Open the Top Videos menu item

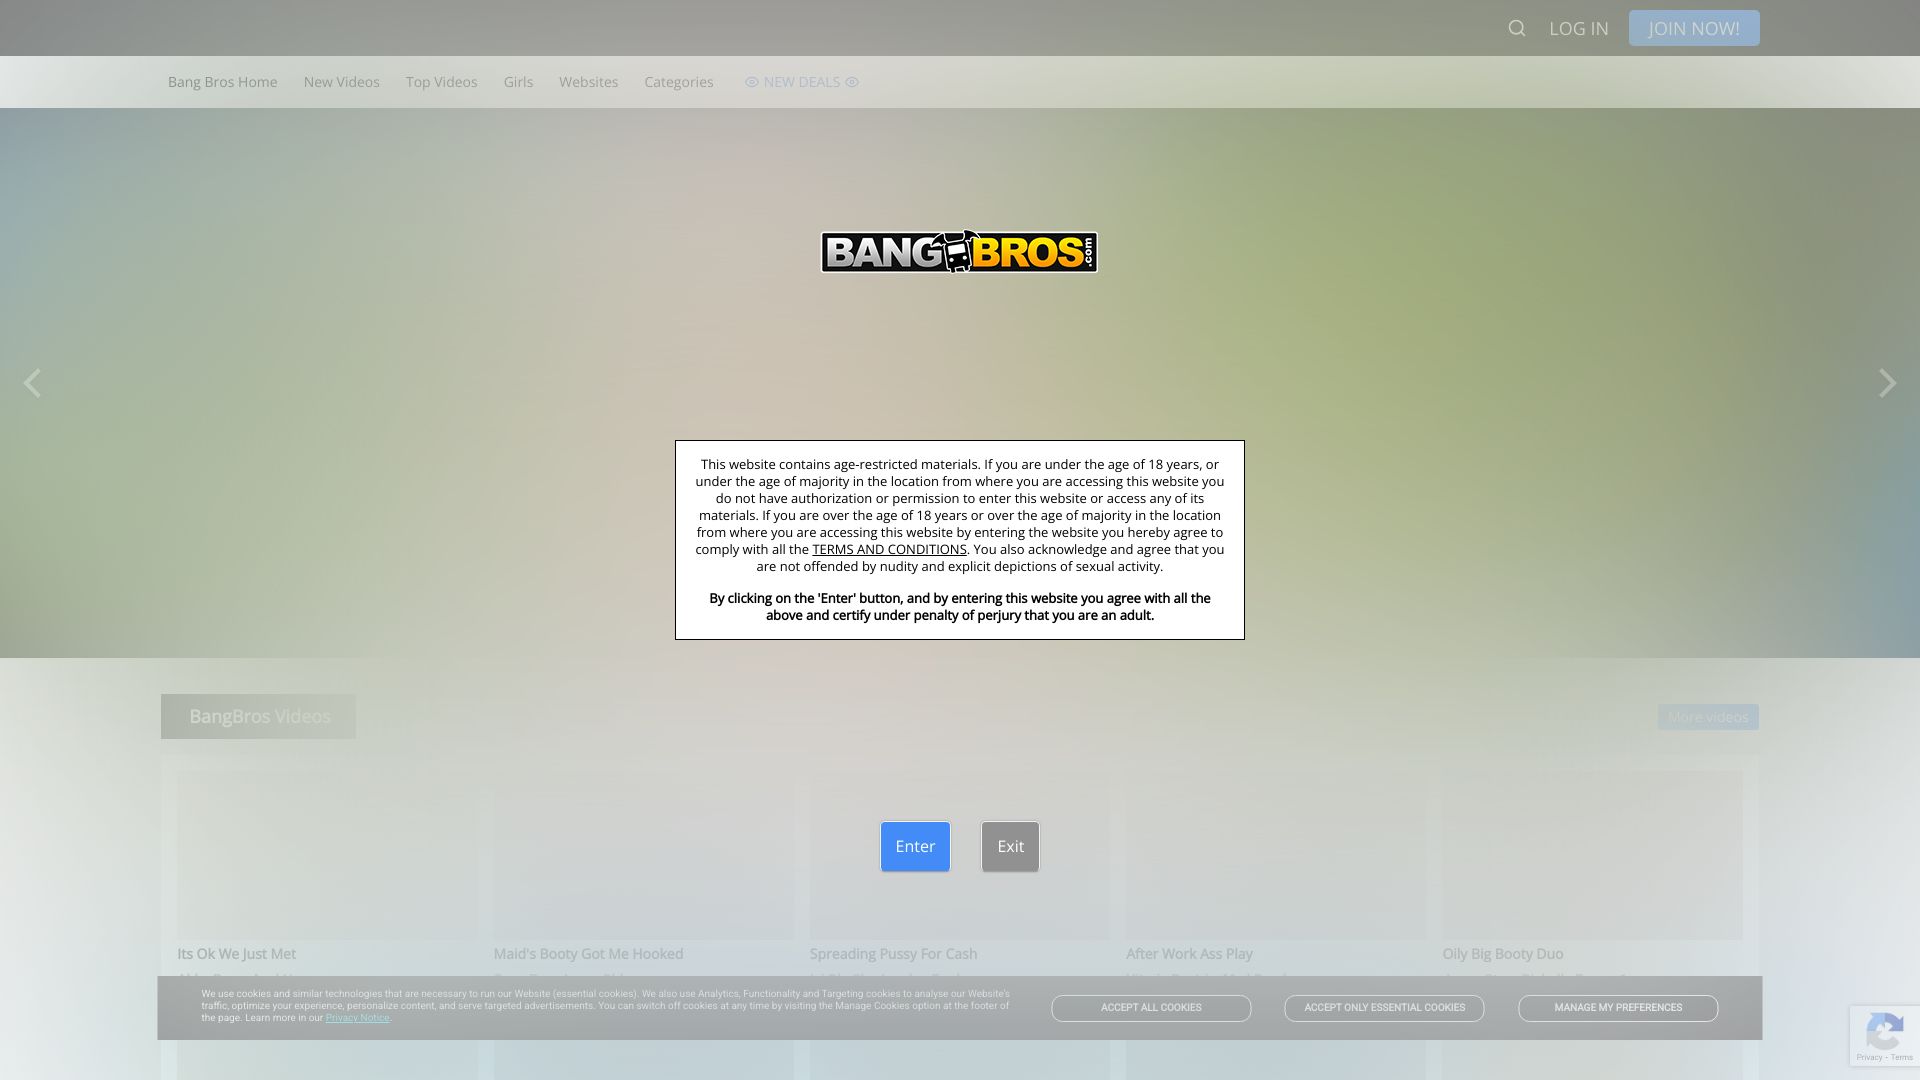pyautogui.click(x=441, y=82)
